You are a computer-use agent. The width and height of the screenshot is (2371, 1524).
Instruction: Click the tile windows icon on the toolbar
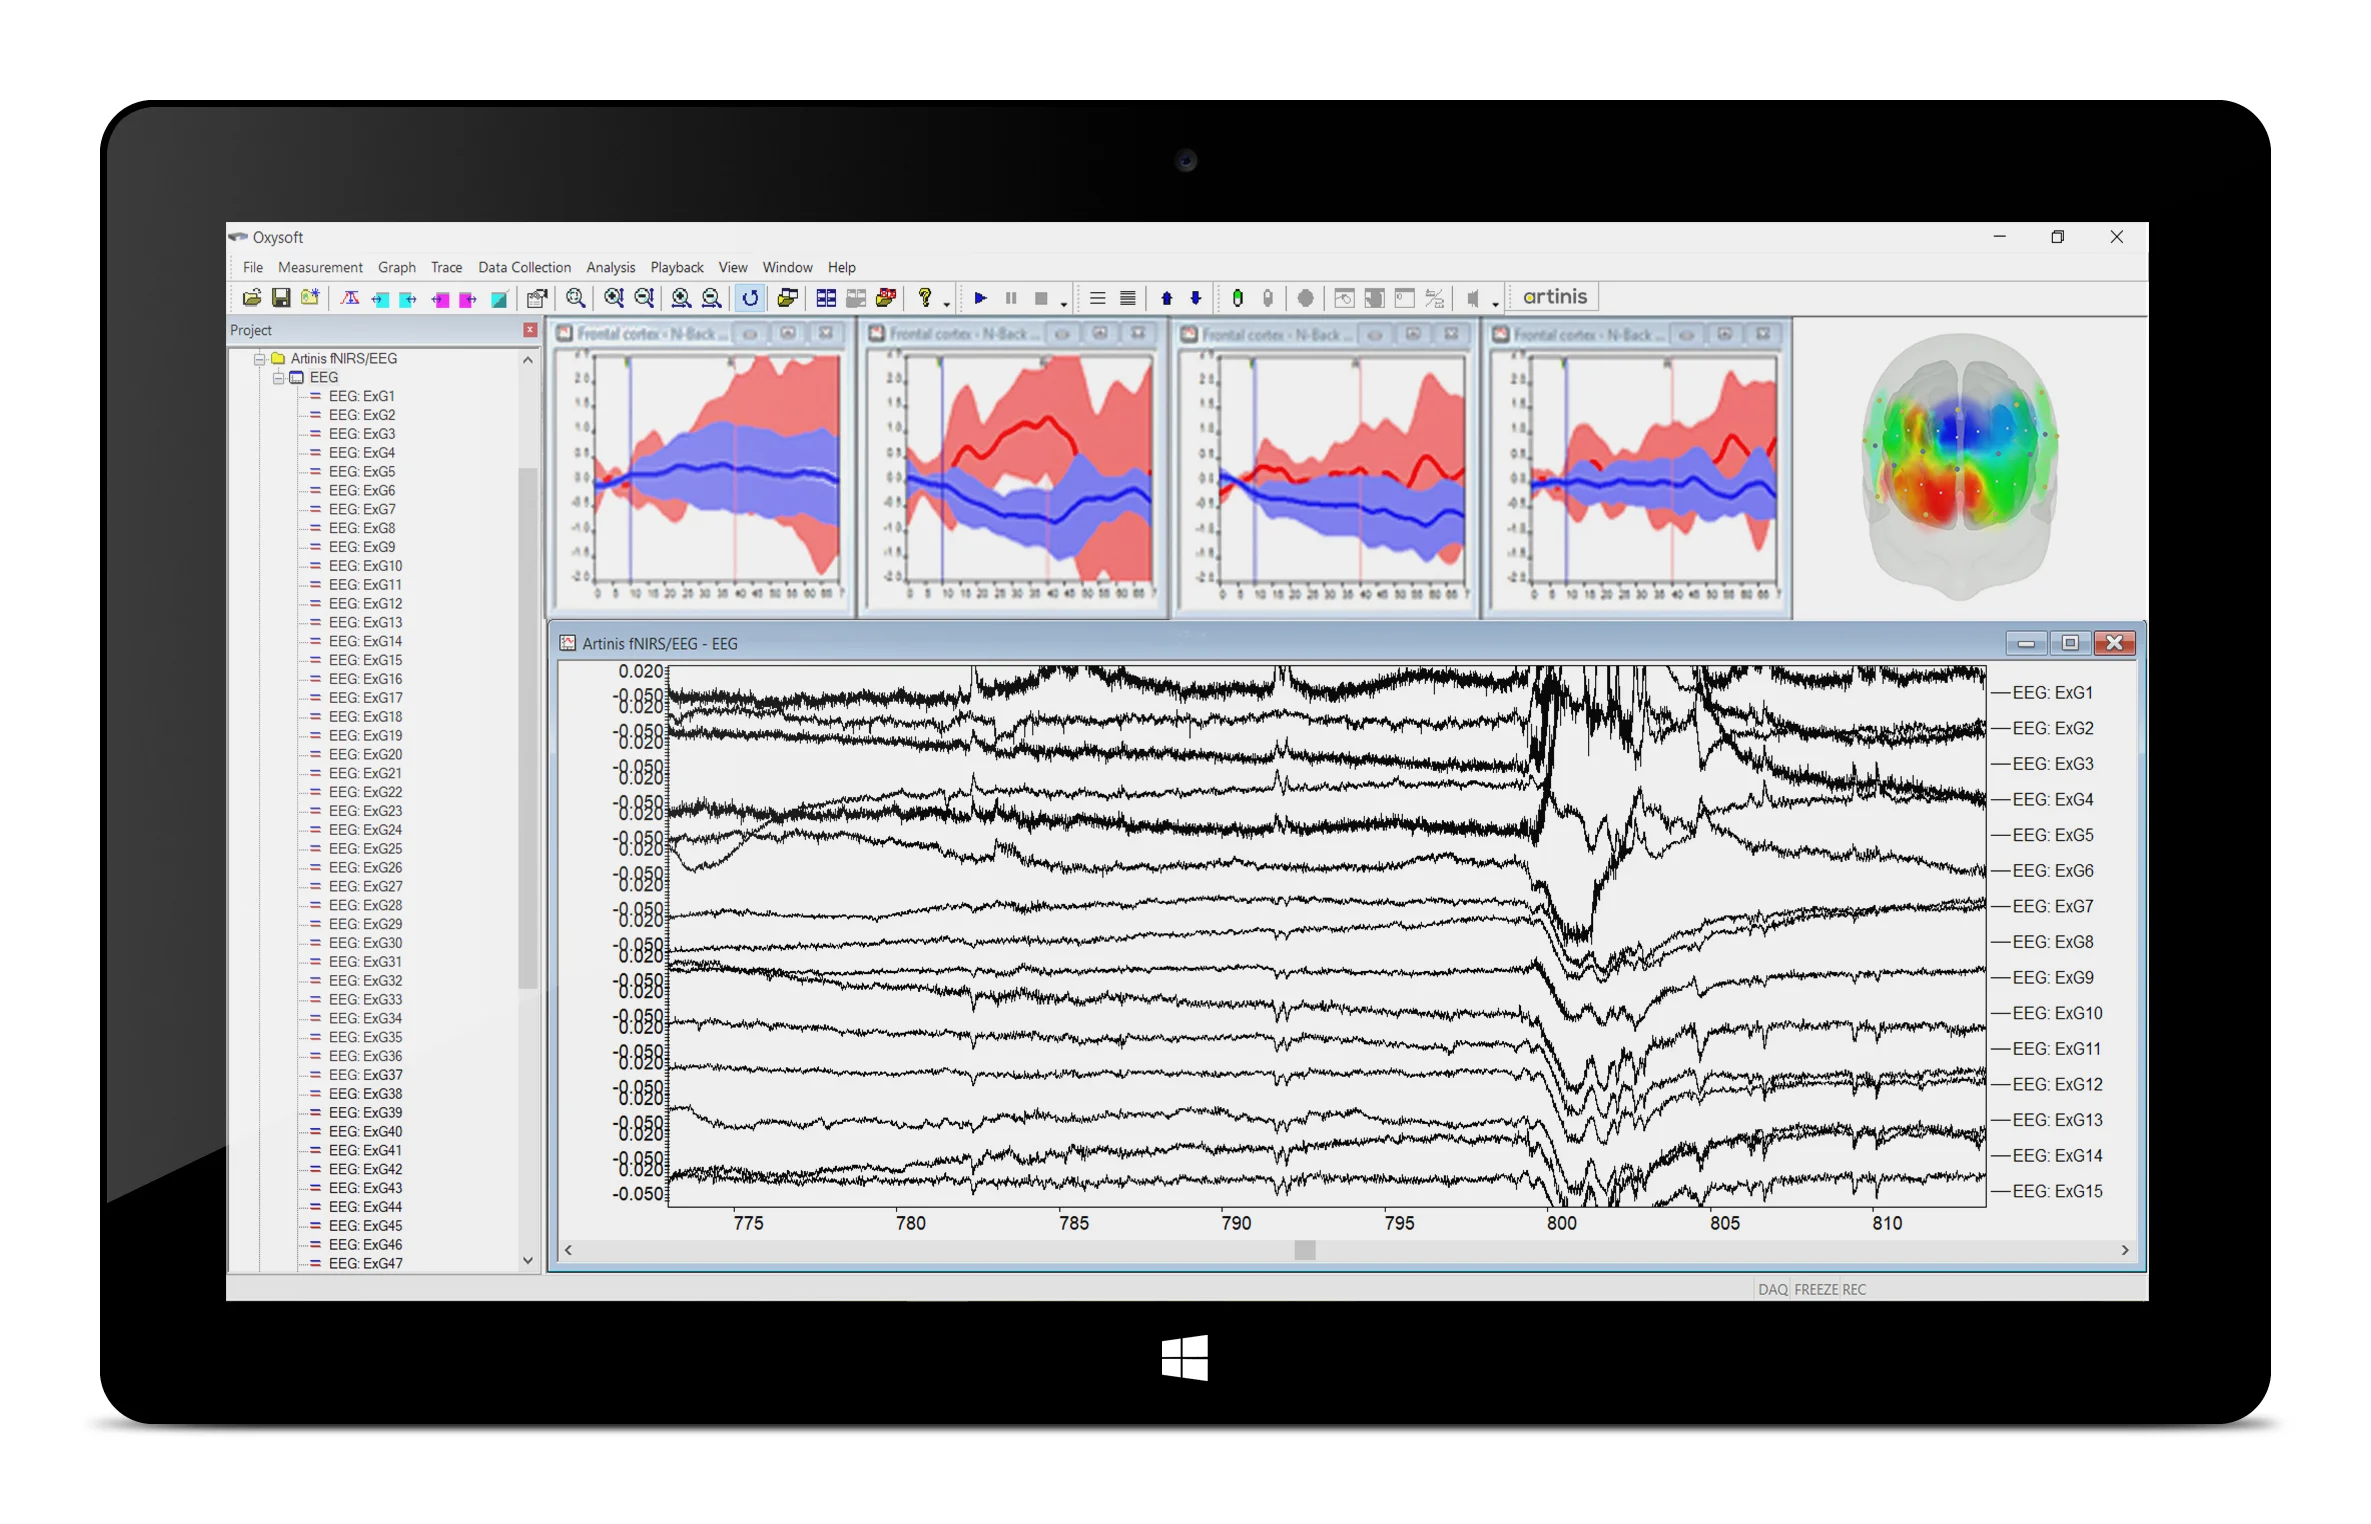pos(827,298)
